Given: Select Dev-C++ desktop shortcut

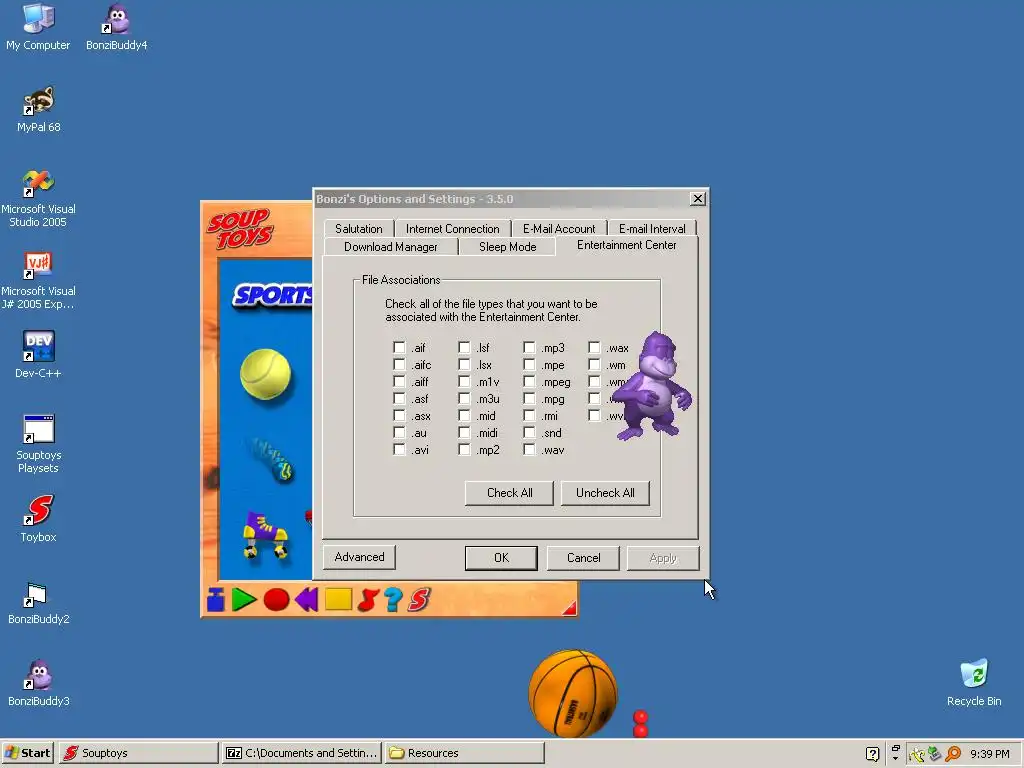Looking at the screenshot, I should pyautogui.click(x=38, y=355).
